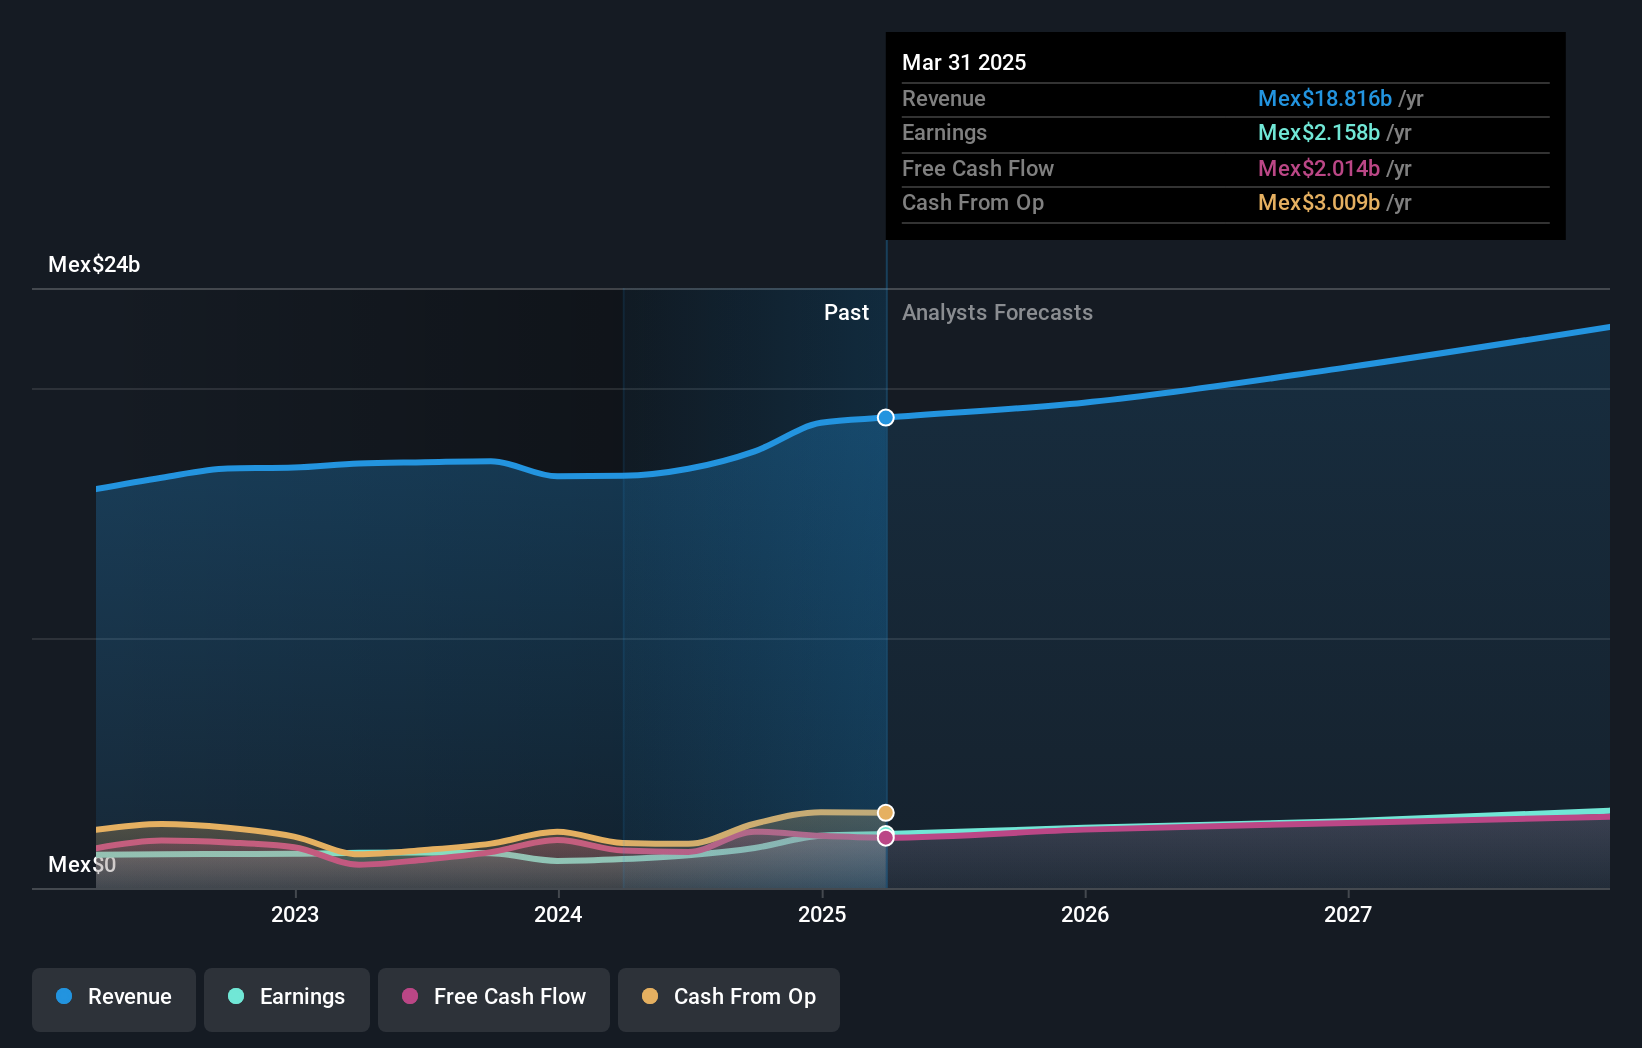Click the Mex$2.014b free cash flow value
1642x1048 pixels.
[1318, 168]
